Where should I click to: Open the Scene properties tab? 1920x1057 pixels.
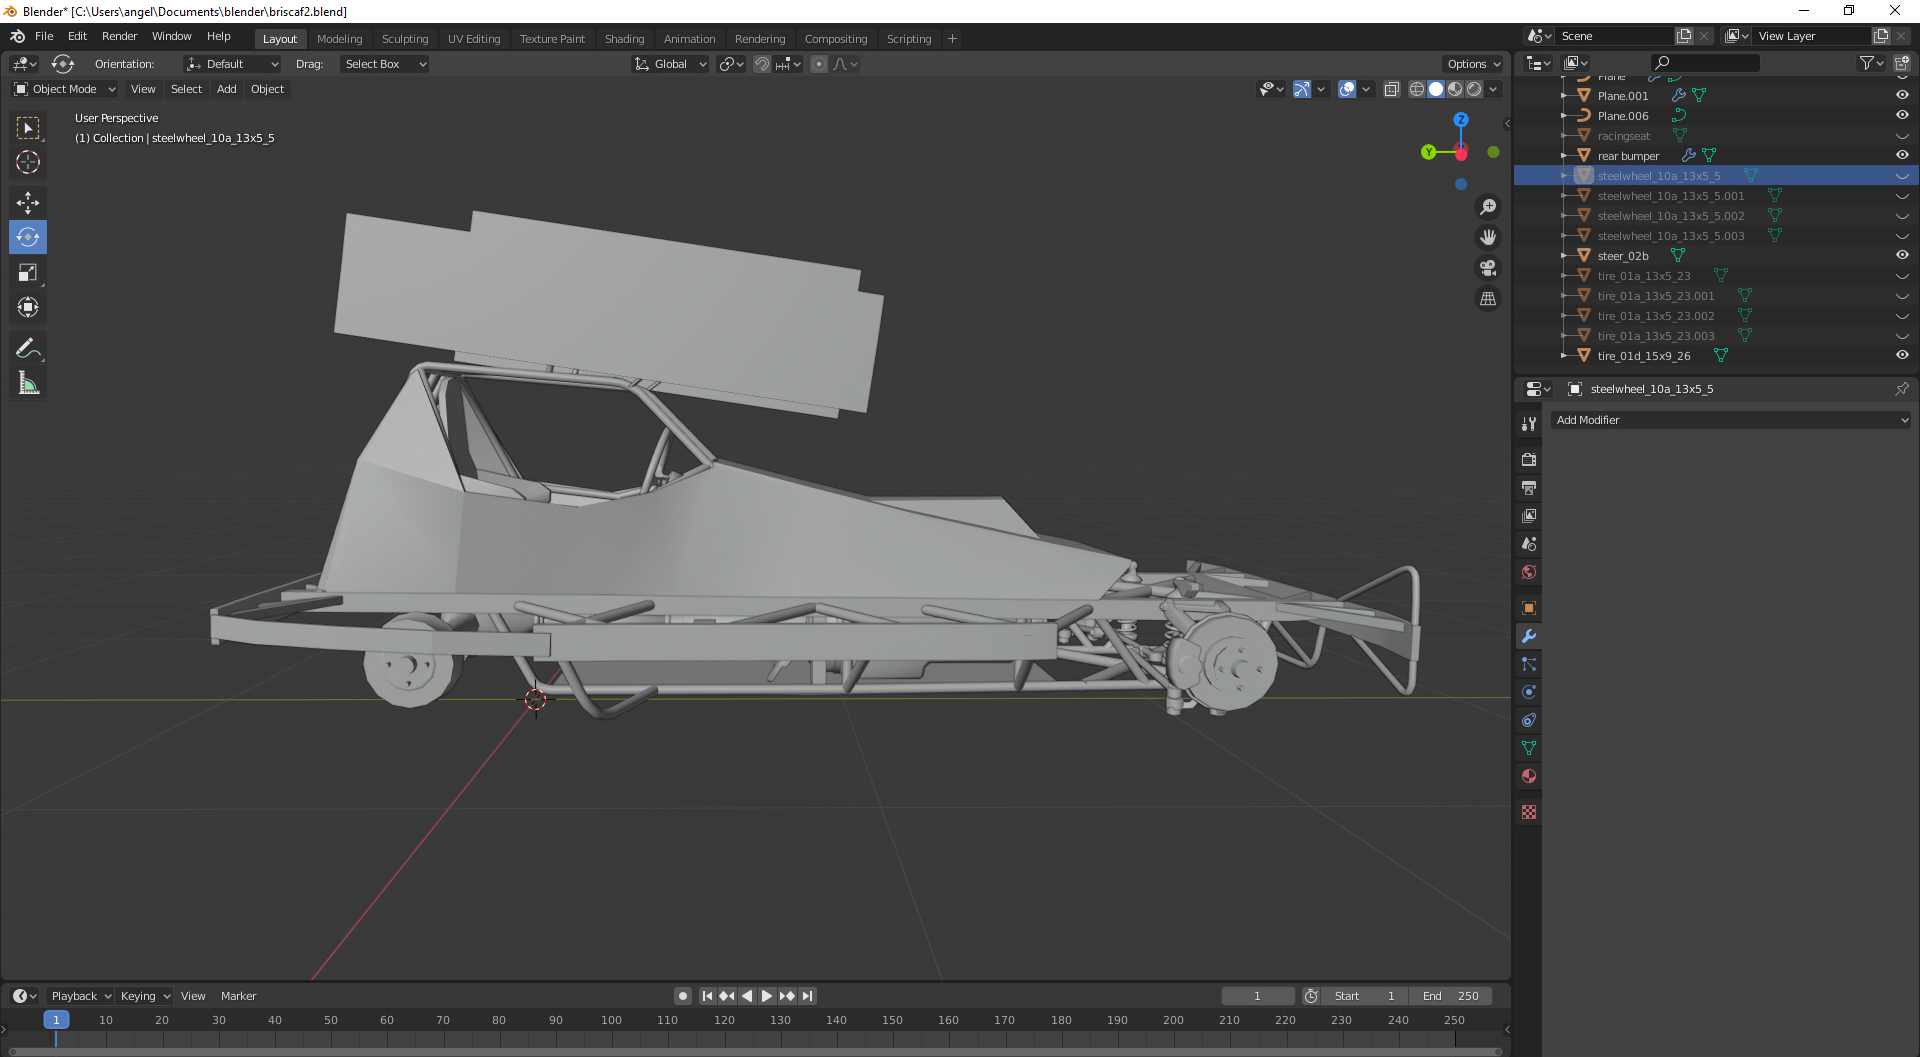(1529, 544)
